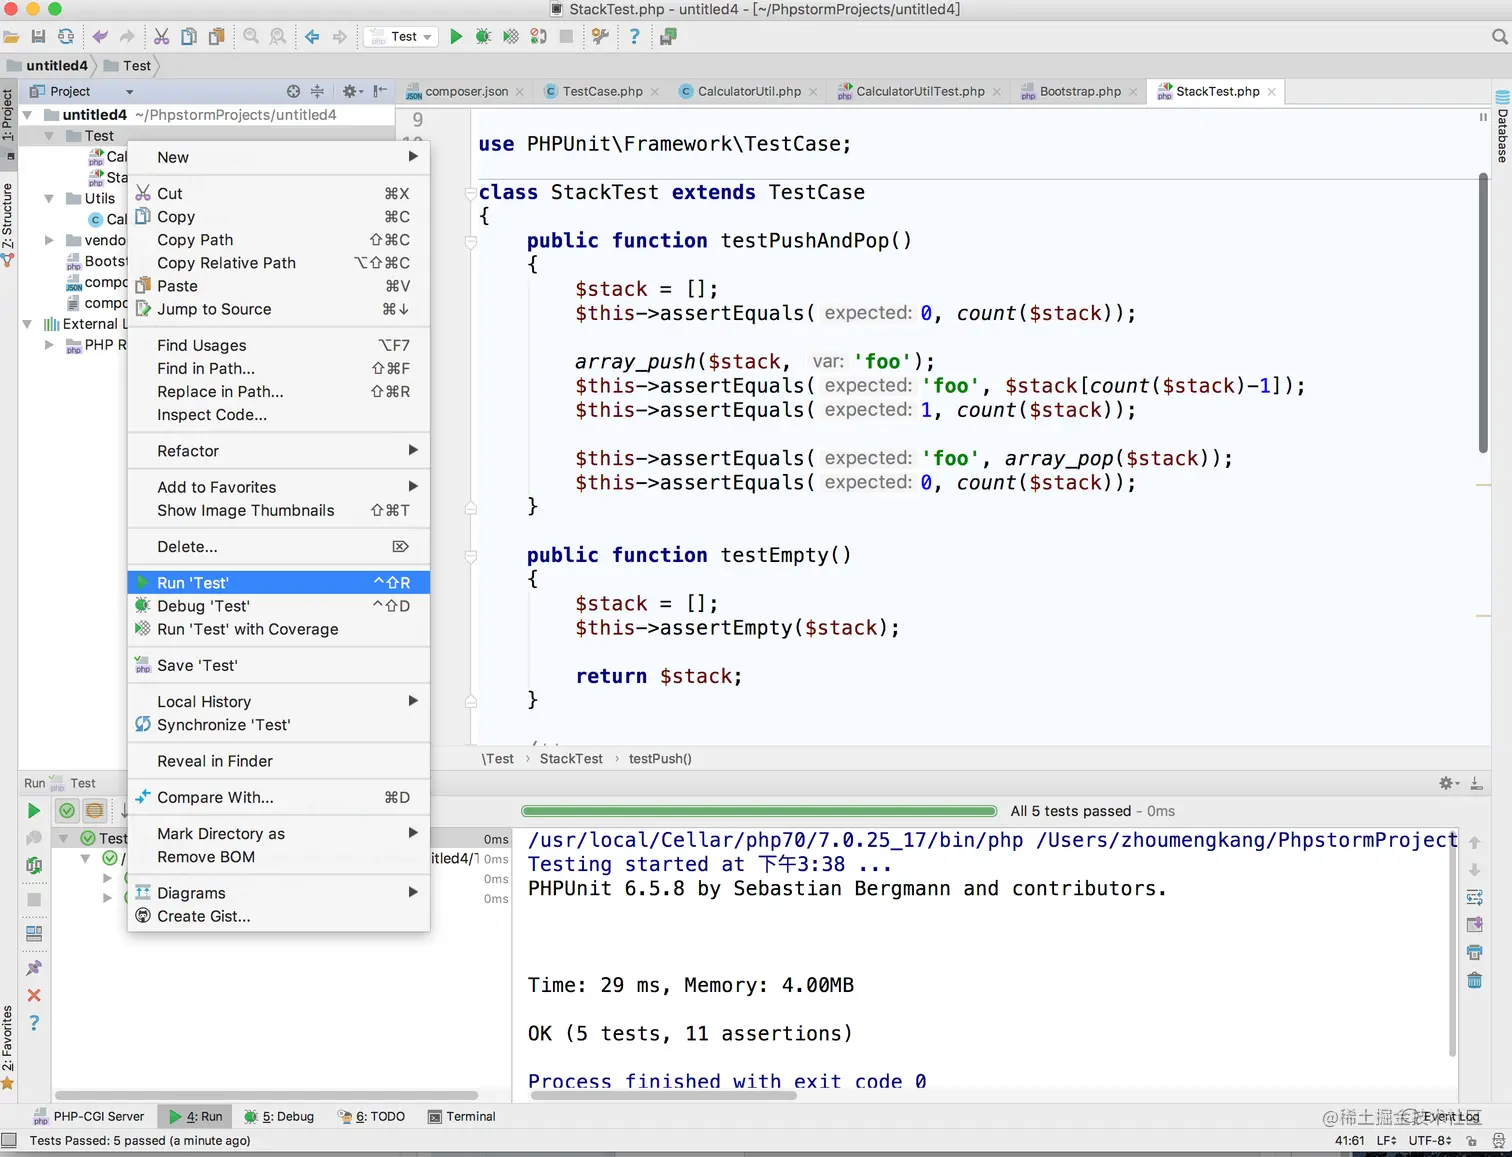
Task: Choose Run 'Test' with Coverage
Action: [x=279, y=629]
